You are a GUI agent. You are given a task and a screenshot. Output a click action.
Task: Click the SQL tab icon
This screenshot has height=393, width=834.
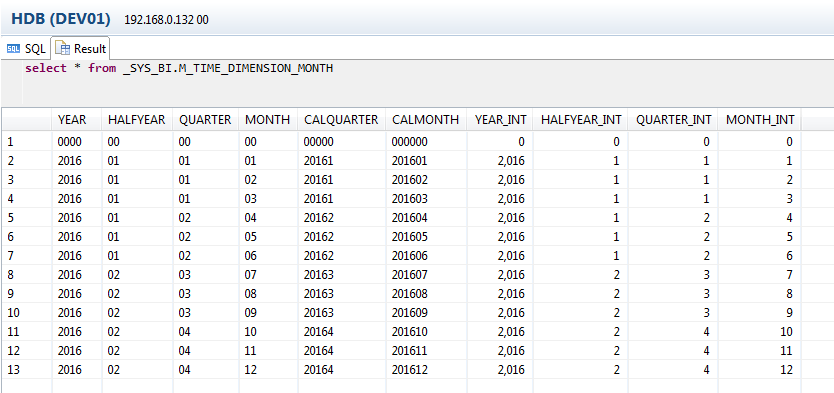(x=13, y=49)
